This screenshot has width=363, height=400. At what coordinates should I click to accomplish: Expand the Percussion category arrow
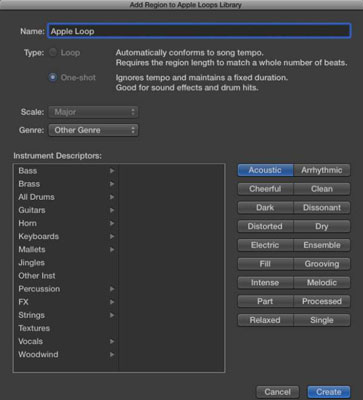(x=112, y=289)
